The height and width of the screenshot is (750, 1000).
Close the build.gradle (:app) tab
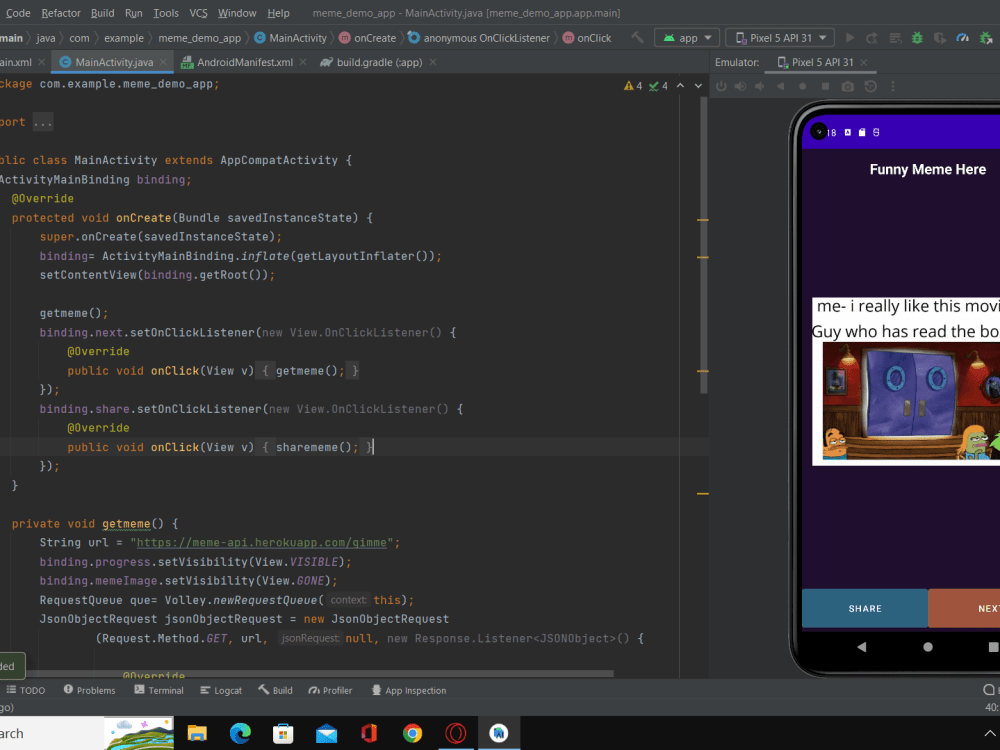[x=433, y=62]
